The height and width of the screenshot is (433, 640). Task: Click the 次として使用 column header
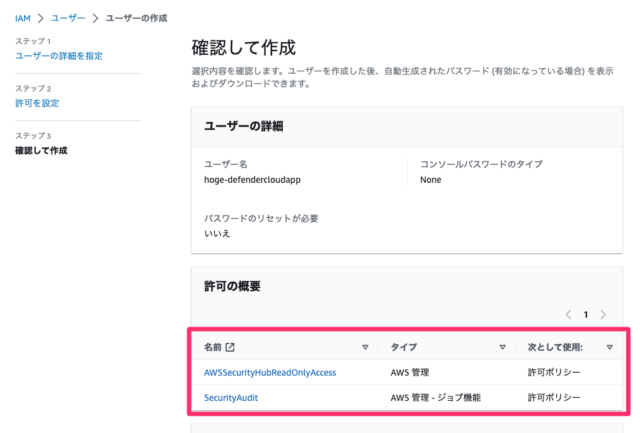click(555, 347)
